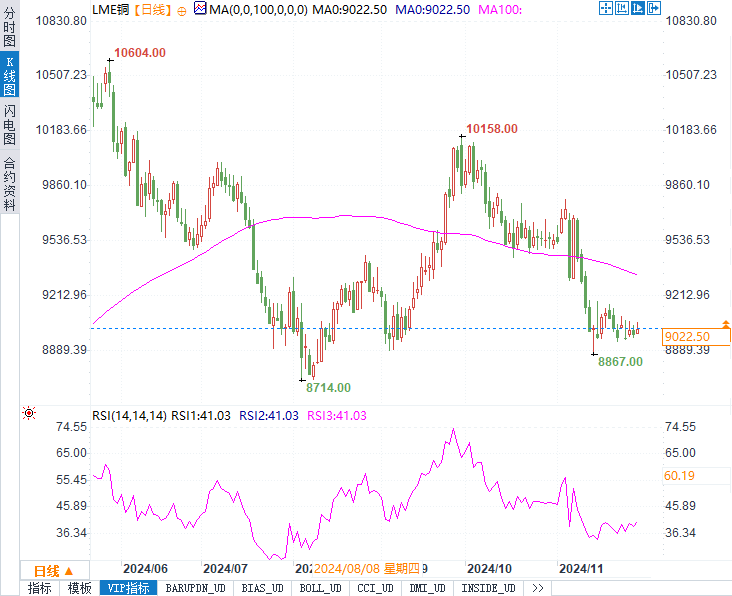
Task: Click the 2024/10 time axis label
Action: click(489, 568)
